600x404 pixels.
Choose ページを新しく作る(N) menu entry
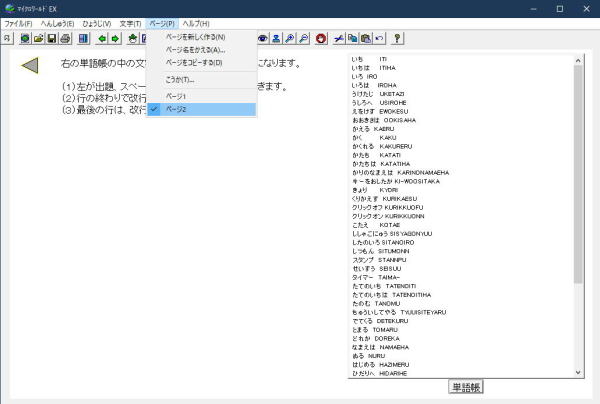pos(201,37)
